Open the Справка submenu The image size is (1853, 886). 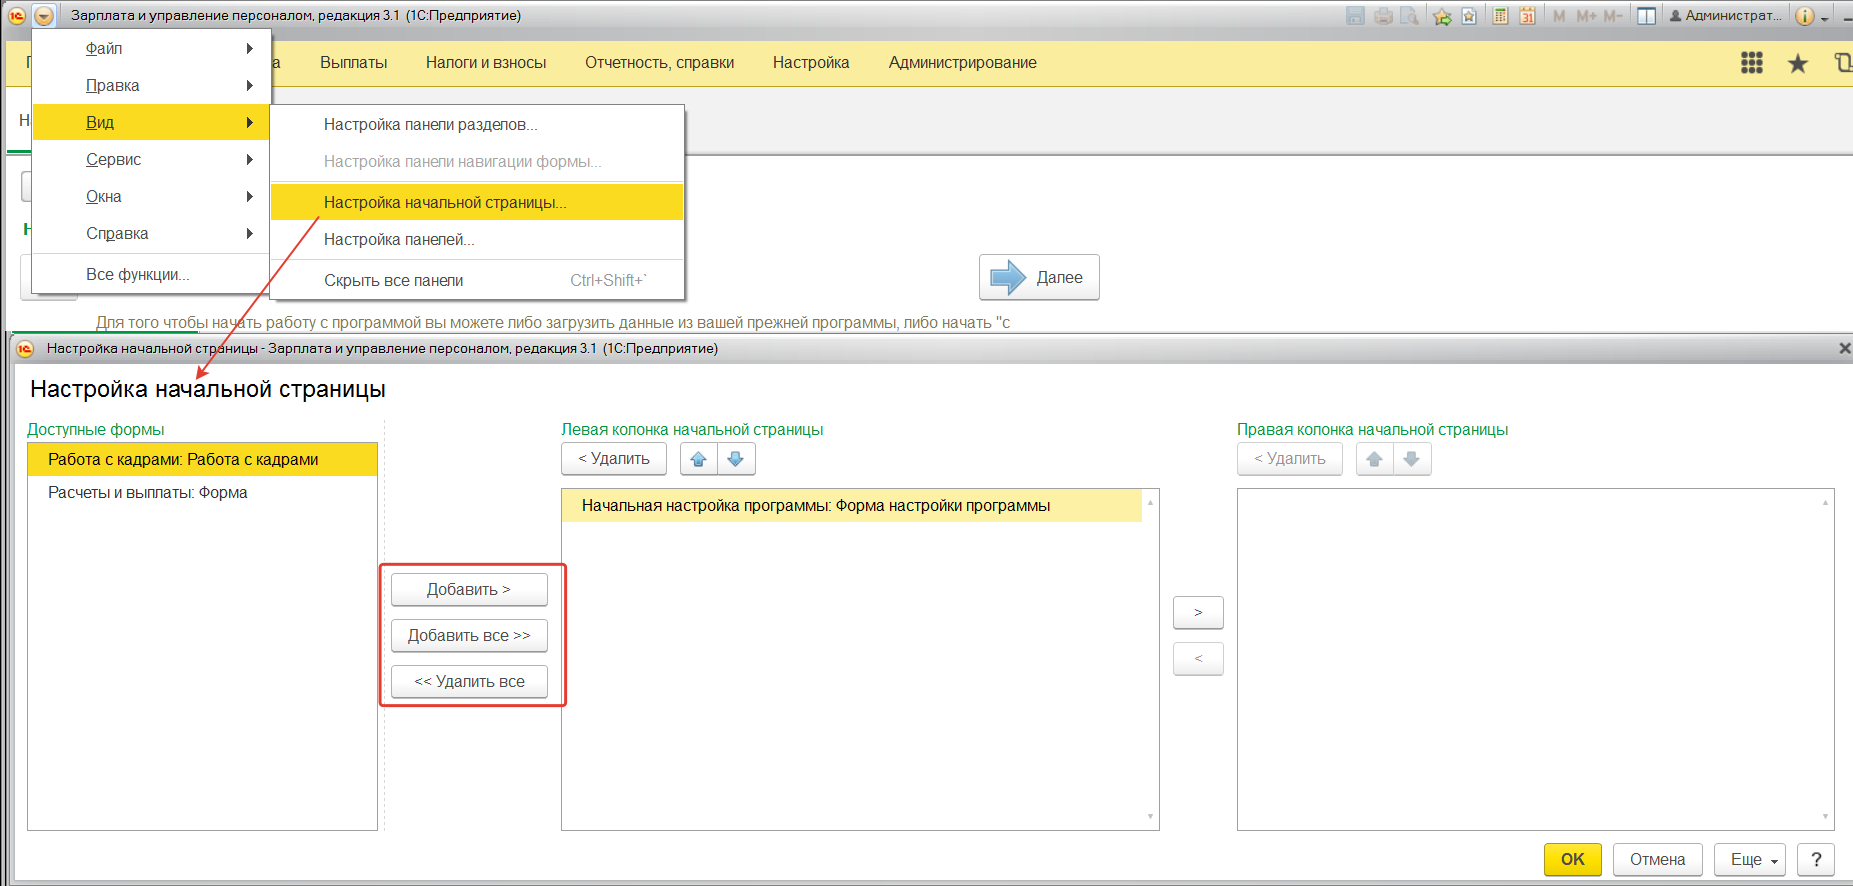152,233
